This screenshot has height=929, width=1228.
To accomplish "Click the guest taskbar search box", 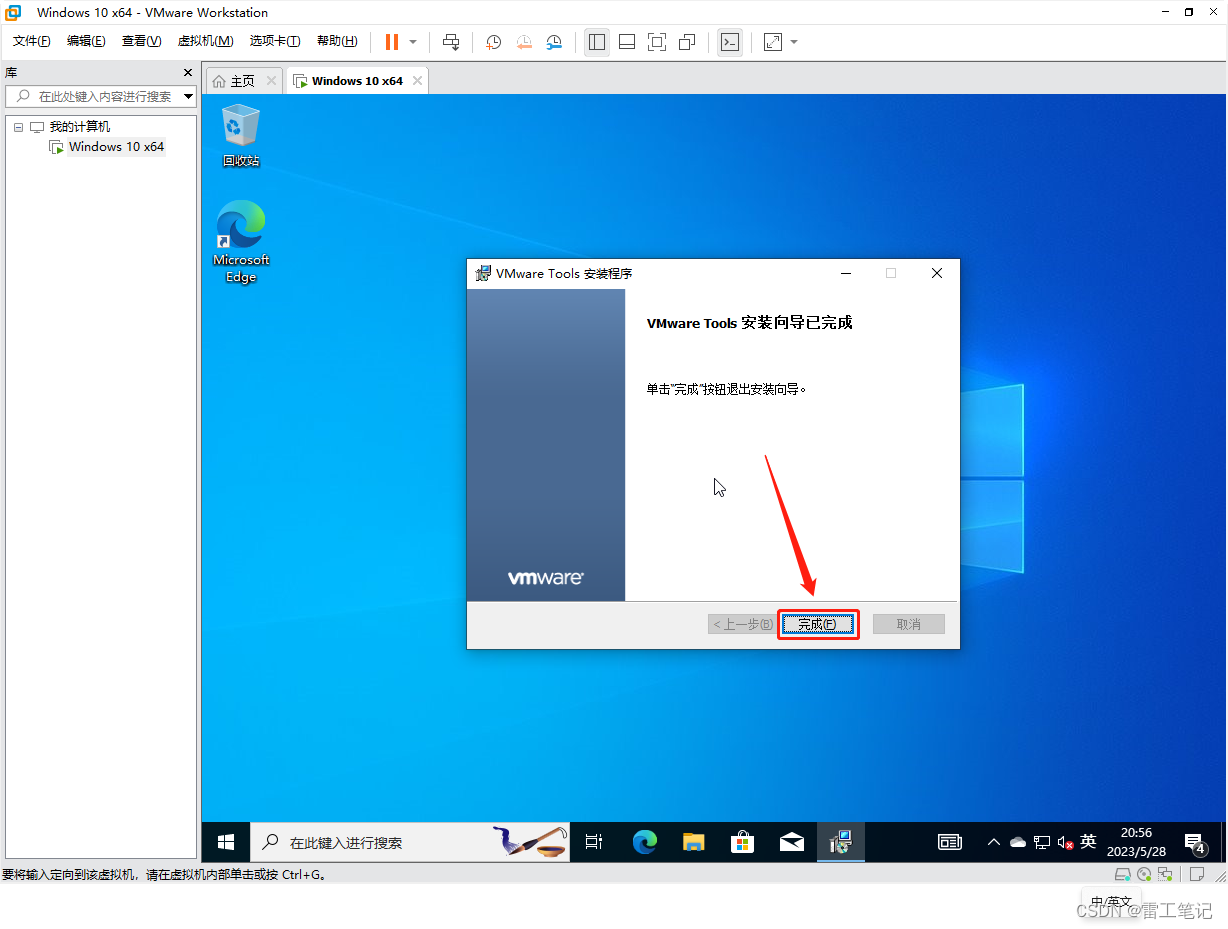I will click(x=410, y=842).
